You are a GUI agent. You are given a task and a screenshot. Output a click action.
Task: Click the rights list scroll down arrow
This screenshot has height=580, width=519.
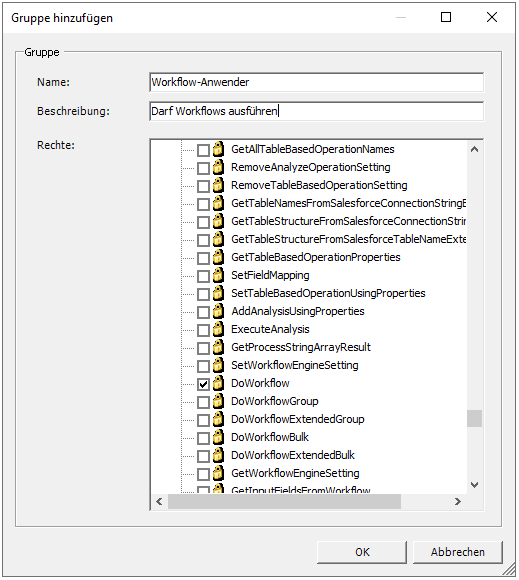point(475,485)
